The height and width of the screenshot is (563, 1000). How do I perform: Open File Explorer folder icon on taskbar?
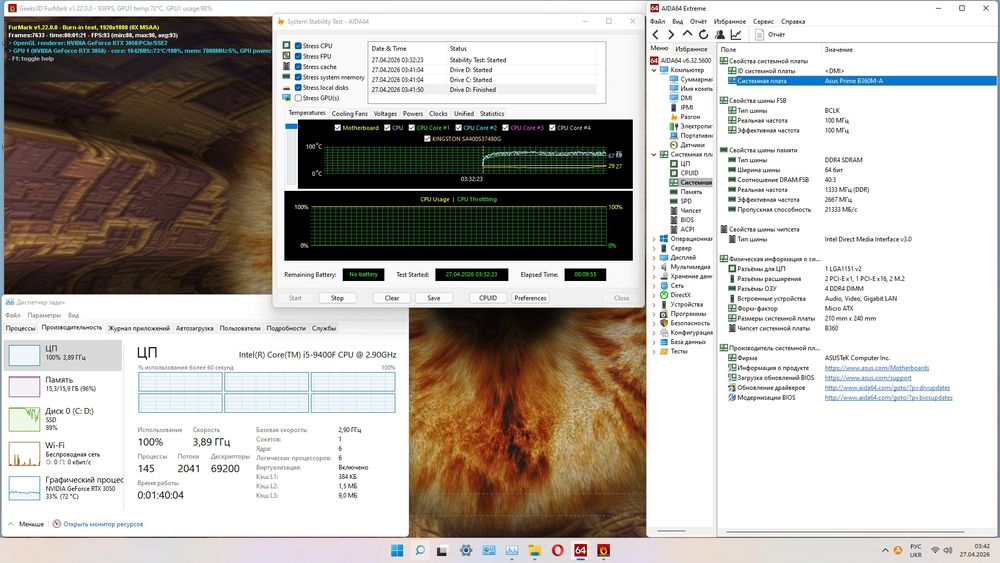pyautogui.click(x=534, y=550)
